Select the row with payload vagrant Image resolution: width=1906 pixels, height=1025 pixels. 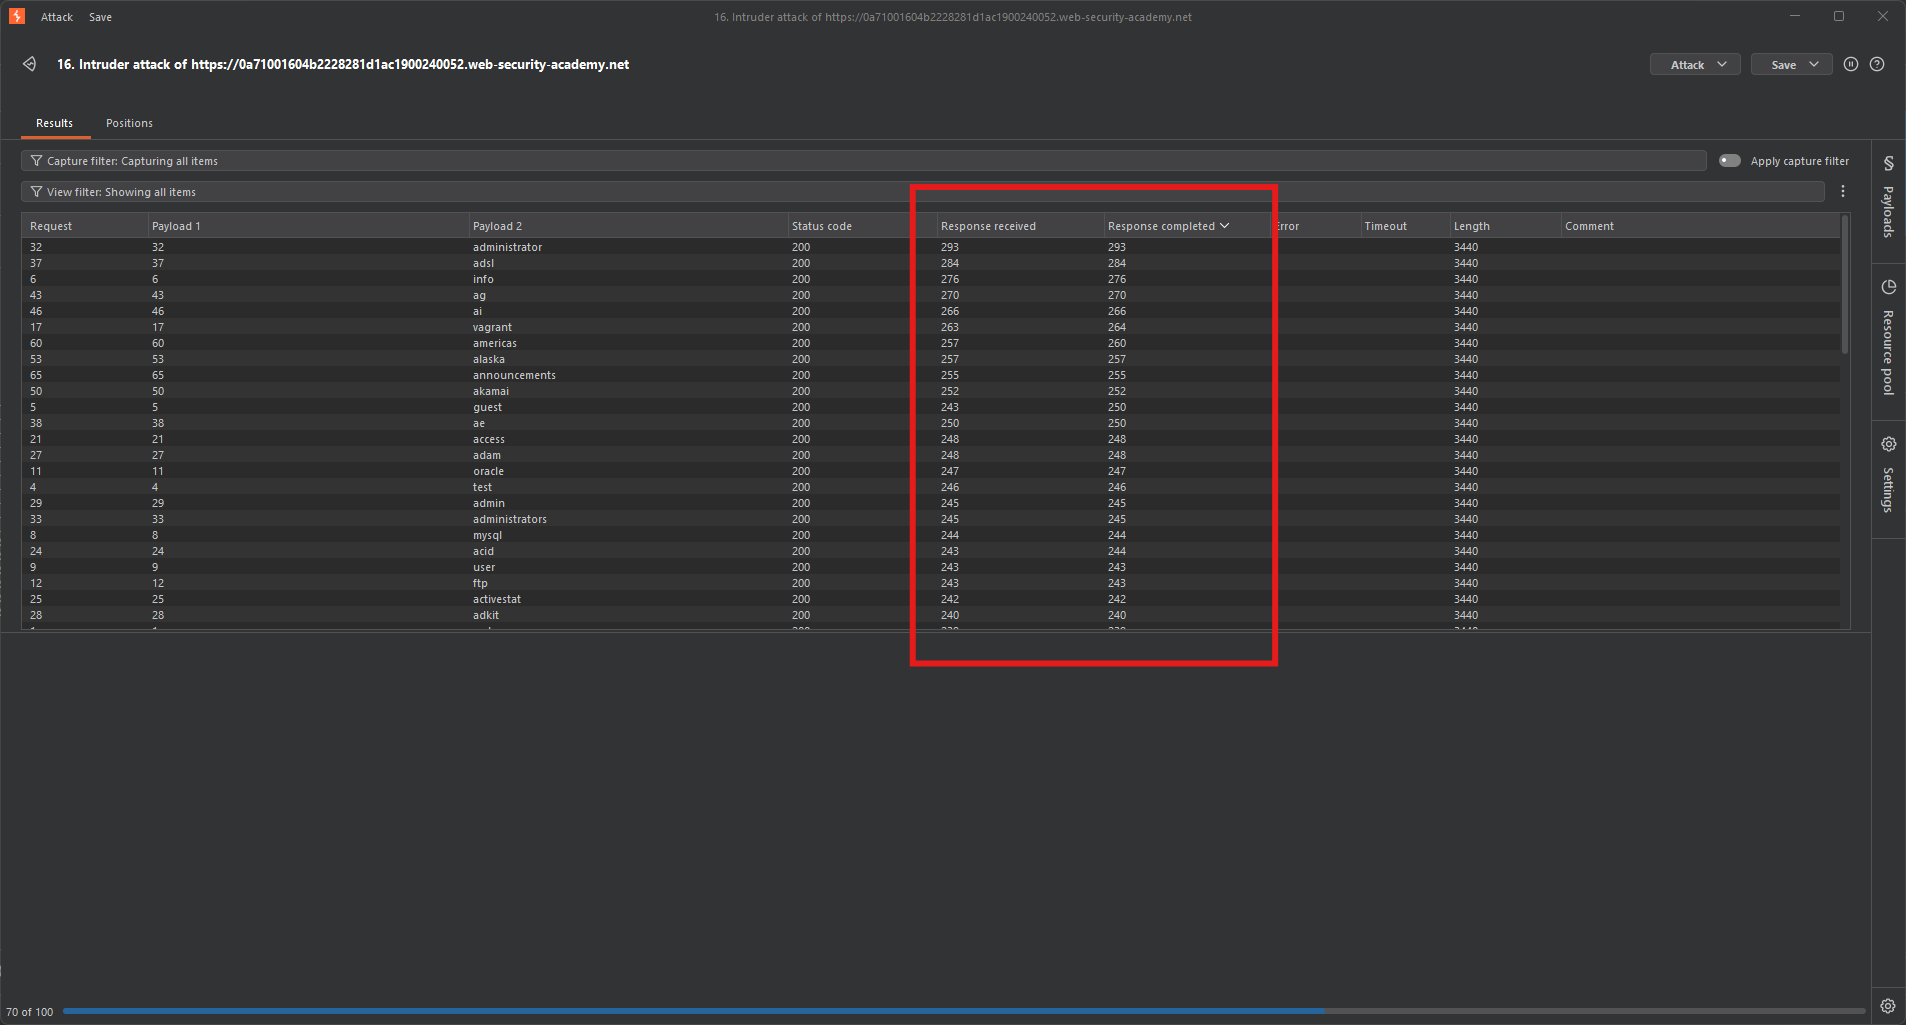point(931,327)
